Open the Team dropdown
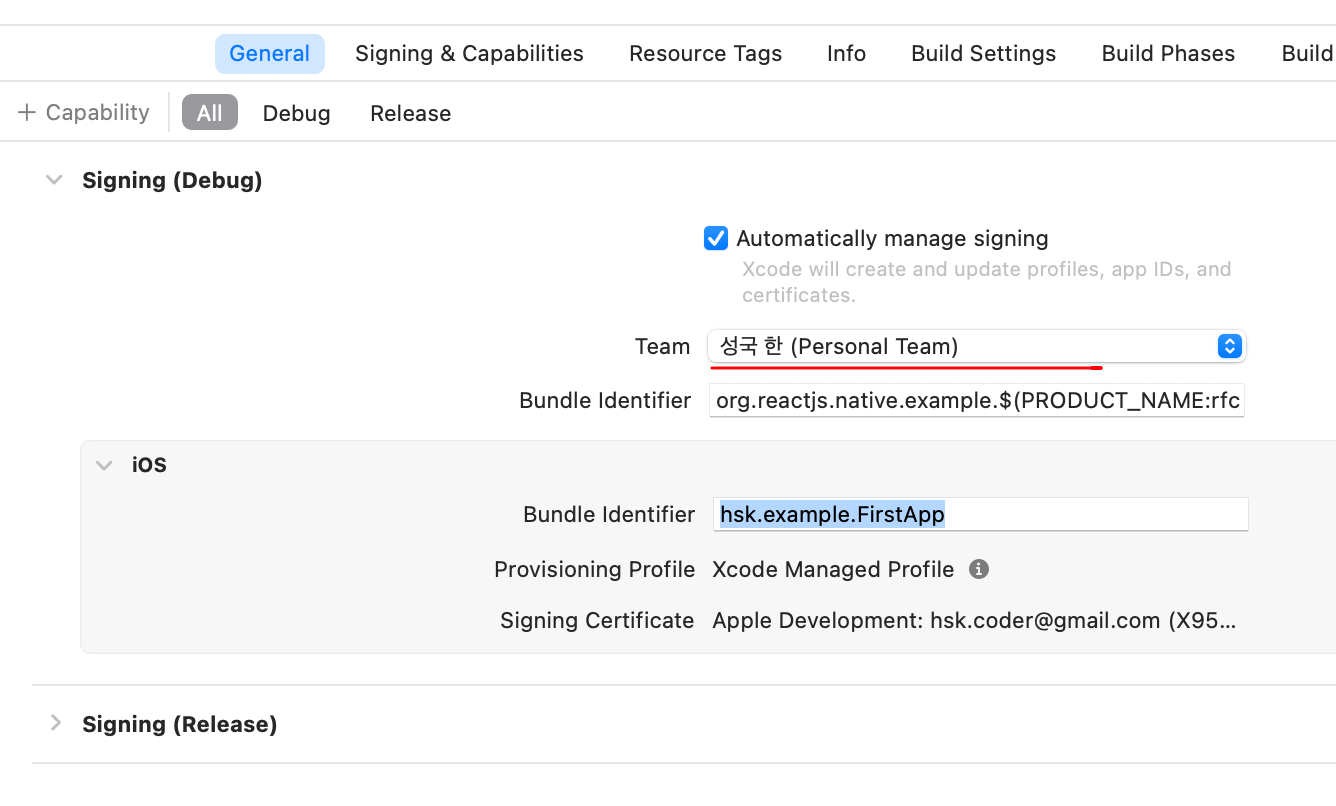 click(x=977, y=346)
